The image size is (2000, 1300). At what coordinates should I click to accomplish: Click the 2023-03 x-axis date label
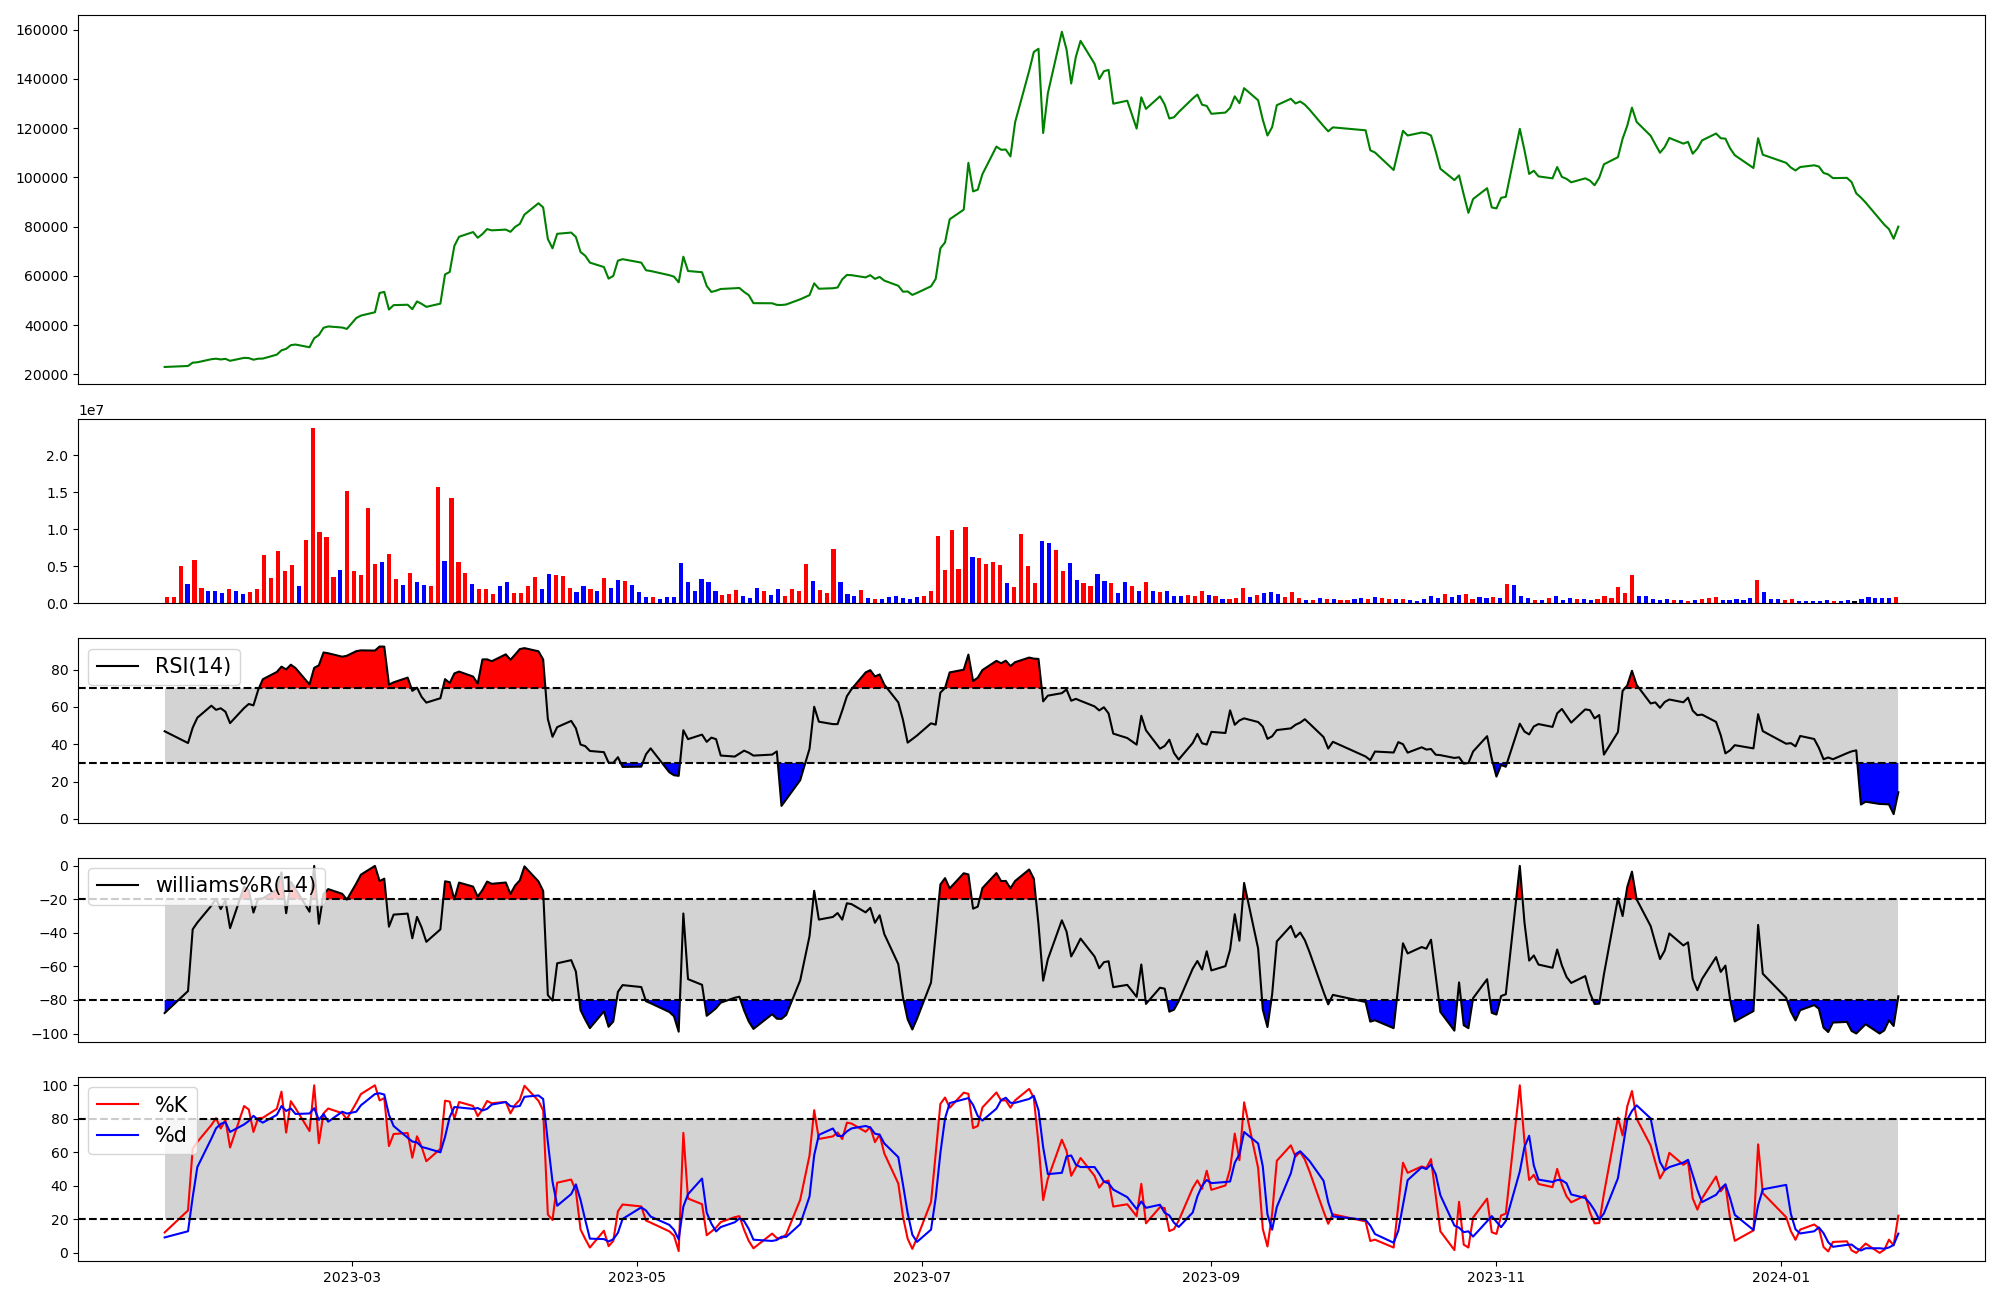tap(351, 1277)
